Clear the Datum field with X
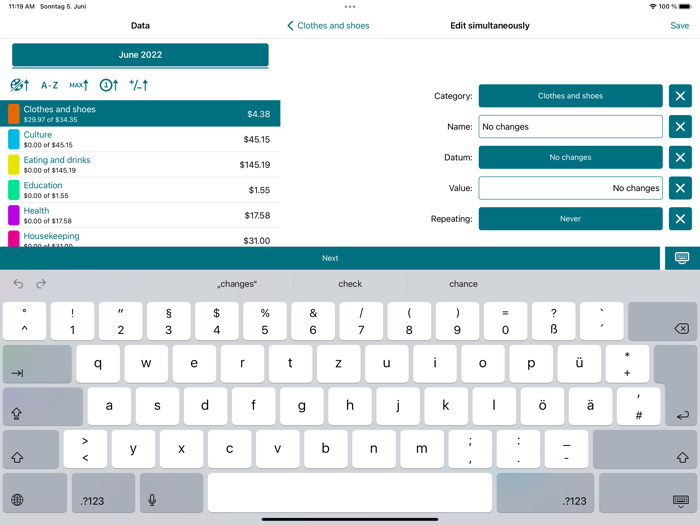 click(x=680, y=157)
